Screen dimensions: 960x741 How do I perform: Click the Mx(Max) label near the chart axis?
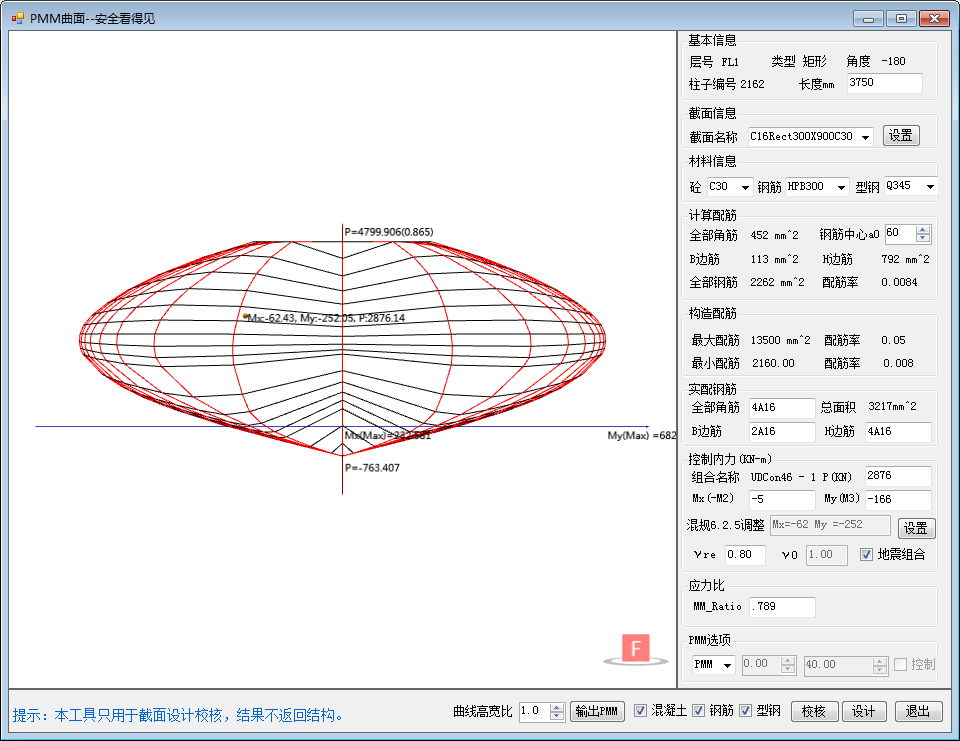[x=388, y=435]
